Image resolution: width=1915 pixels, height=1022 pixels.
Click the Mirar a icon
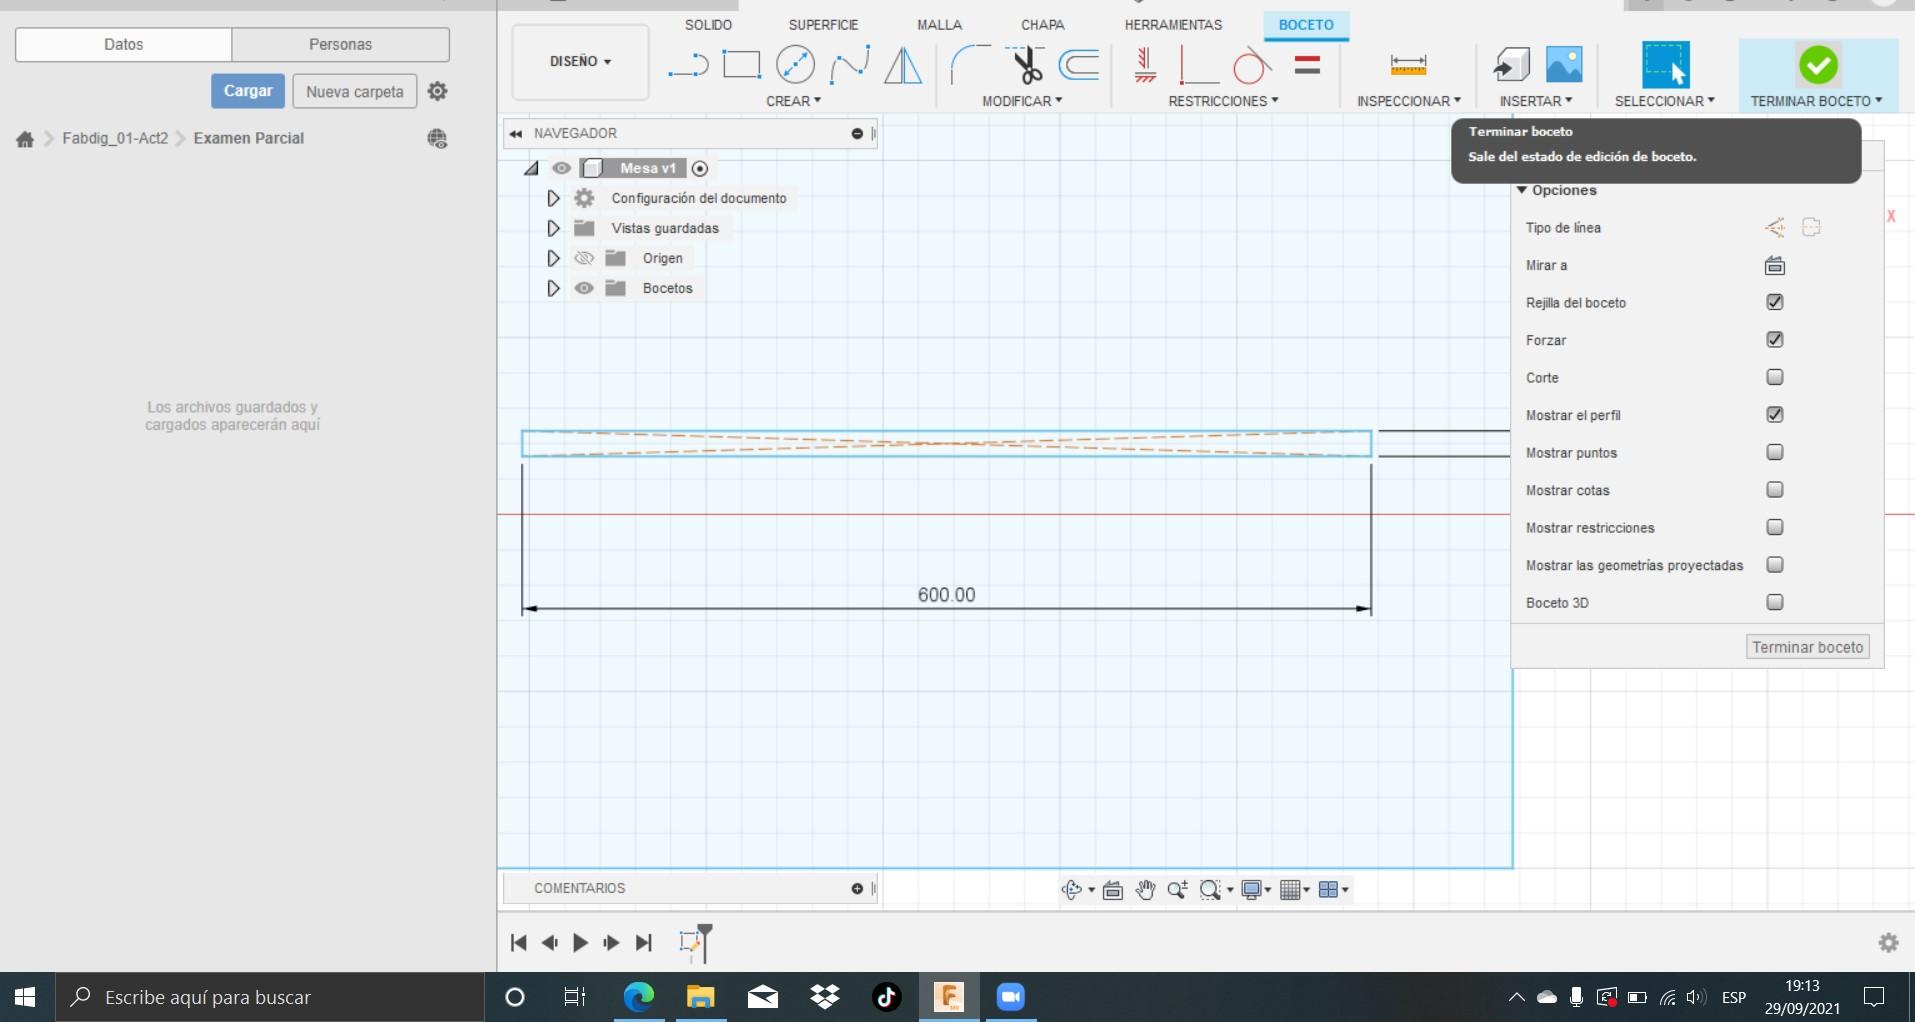click(x=1775, y=266)
